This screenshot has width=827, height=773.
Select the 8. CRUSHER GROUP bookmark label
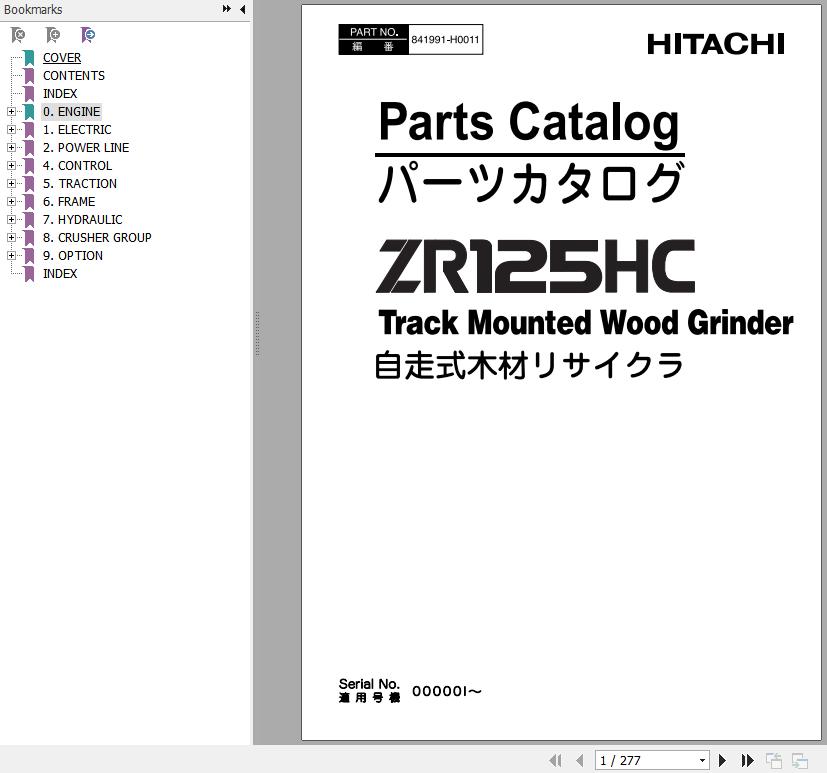[x=97, y=238]
